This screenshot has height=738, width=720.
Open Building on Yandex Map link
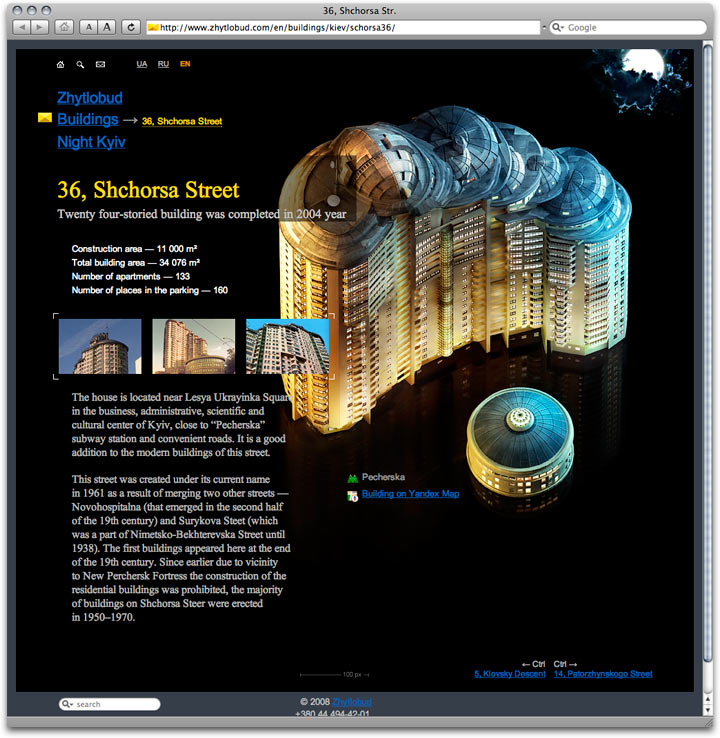click(410, 494)
